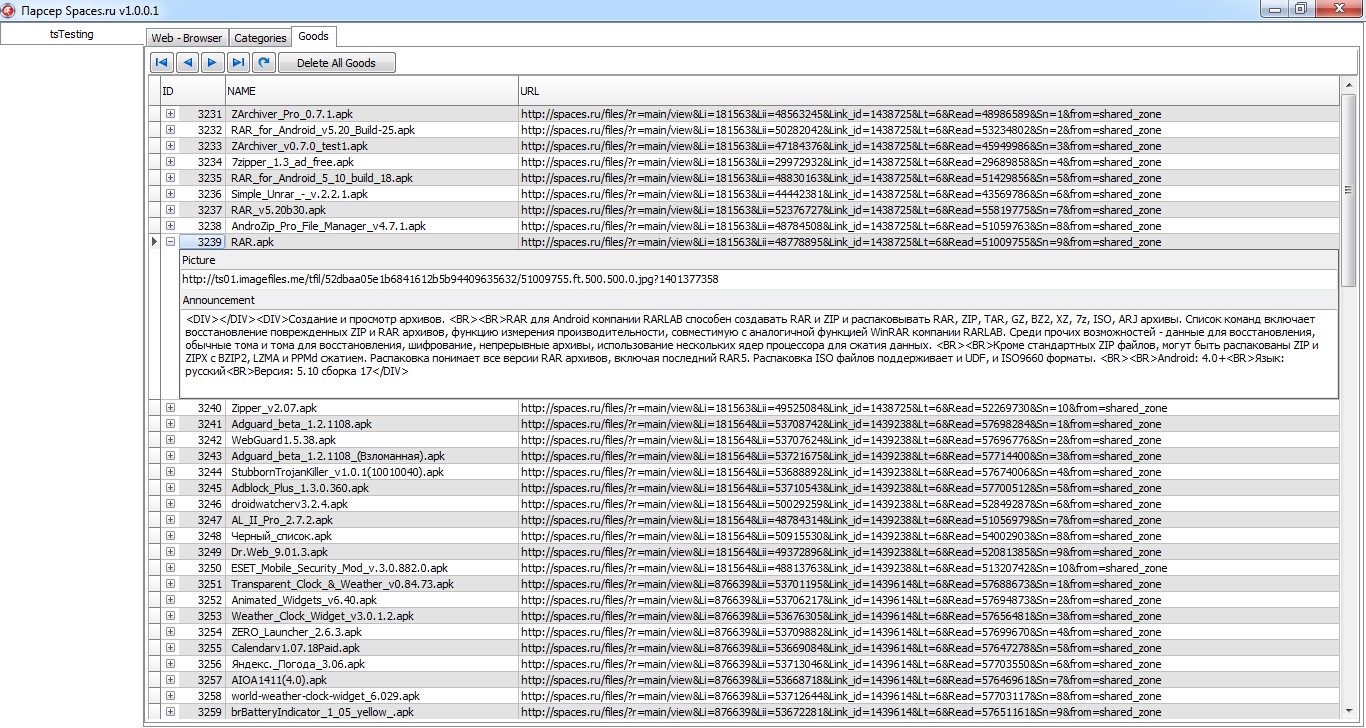The image size is (1366, 728).
Task: Click the URL cell of WebGuard1.5.38.apk row
Action: (x=928, y=440)
